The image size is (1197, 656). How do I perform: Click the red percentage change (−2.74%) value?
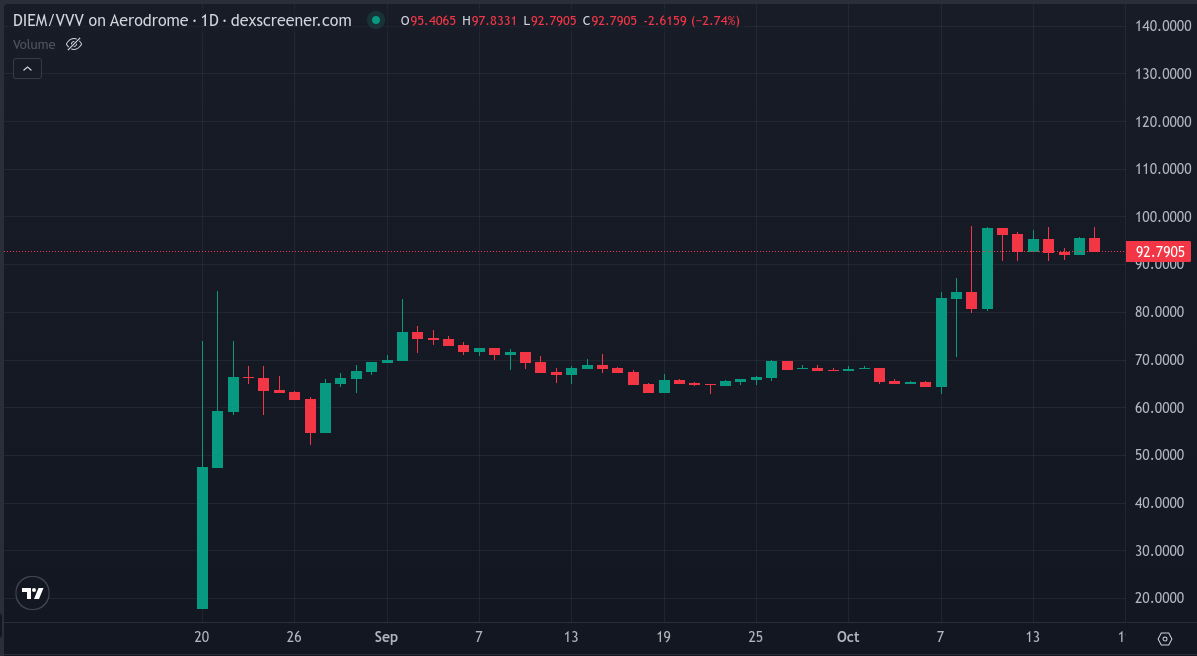[x=709, y=21]
